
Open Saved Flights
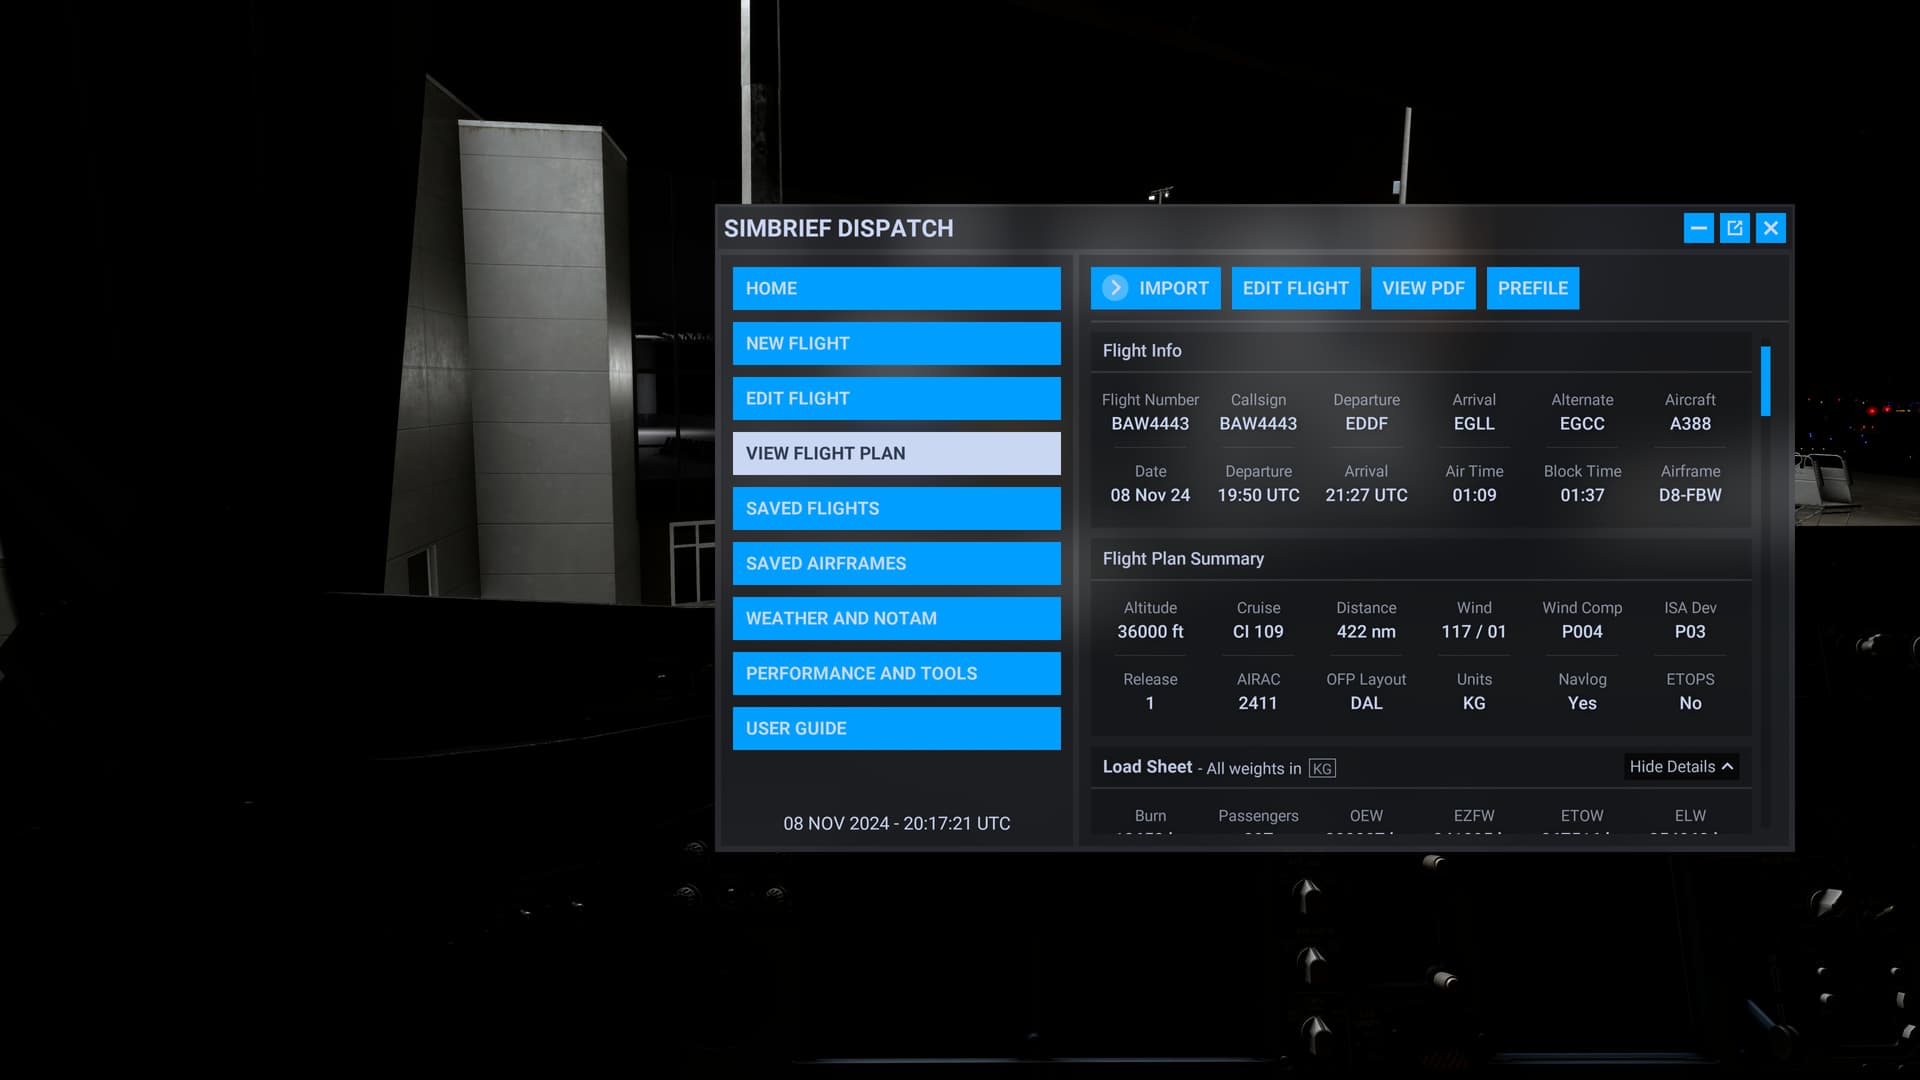[x=896, y=508]
